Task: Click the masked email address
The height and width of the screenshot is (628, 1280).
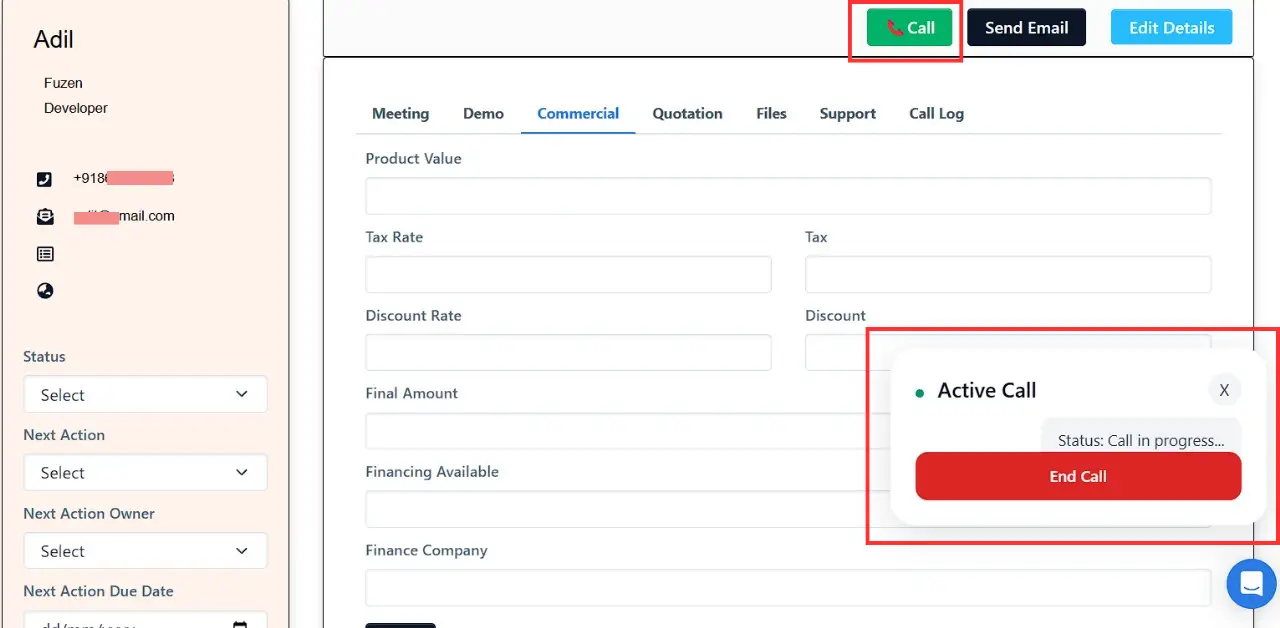Action: tap(124, 216)
